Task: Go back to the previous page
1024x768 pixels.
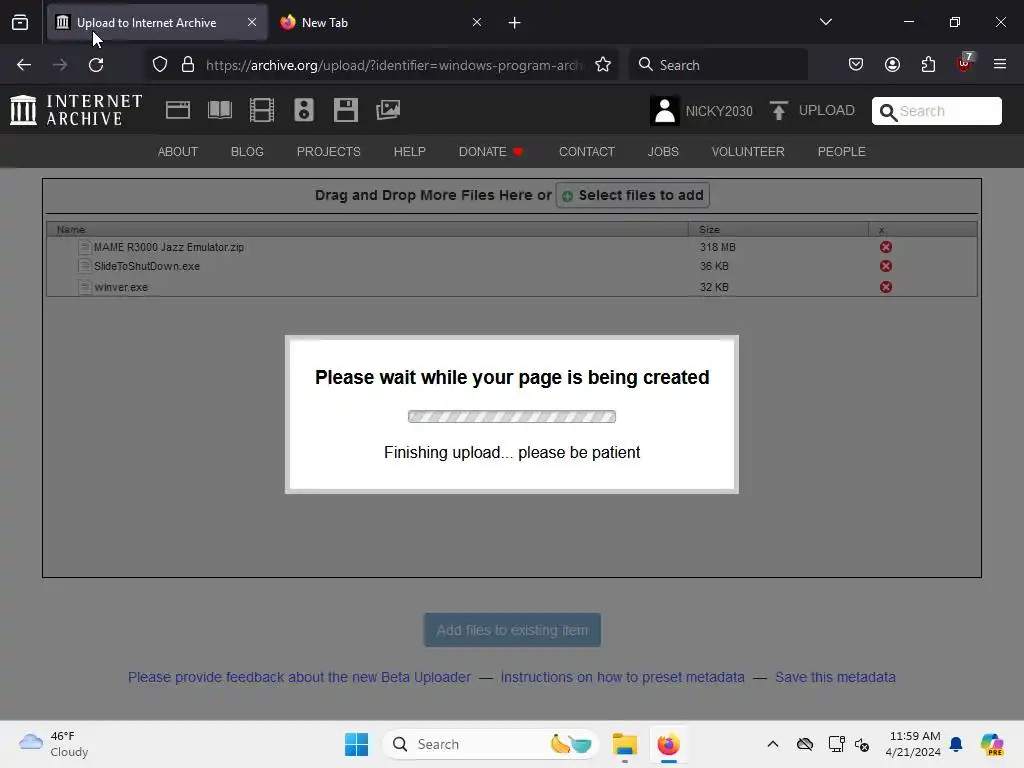Action: (24, 65)
